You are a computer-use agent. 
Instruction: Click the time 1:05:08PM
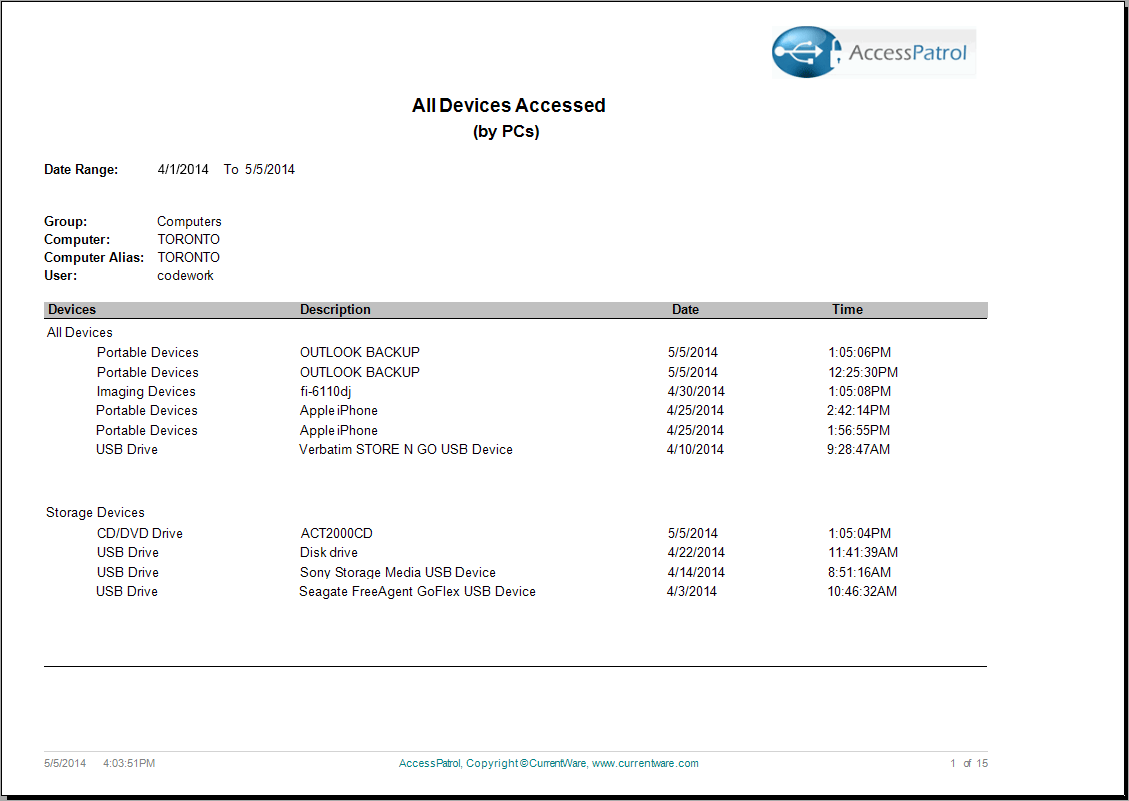860,391
